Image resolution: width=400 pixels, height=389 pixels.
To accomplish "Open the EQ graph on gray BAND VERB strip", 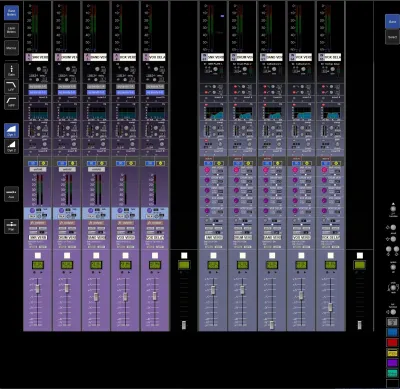I will pos(272,112).
